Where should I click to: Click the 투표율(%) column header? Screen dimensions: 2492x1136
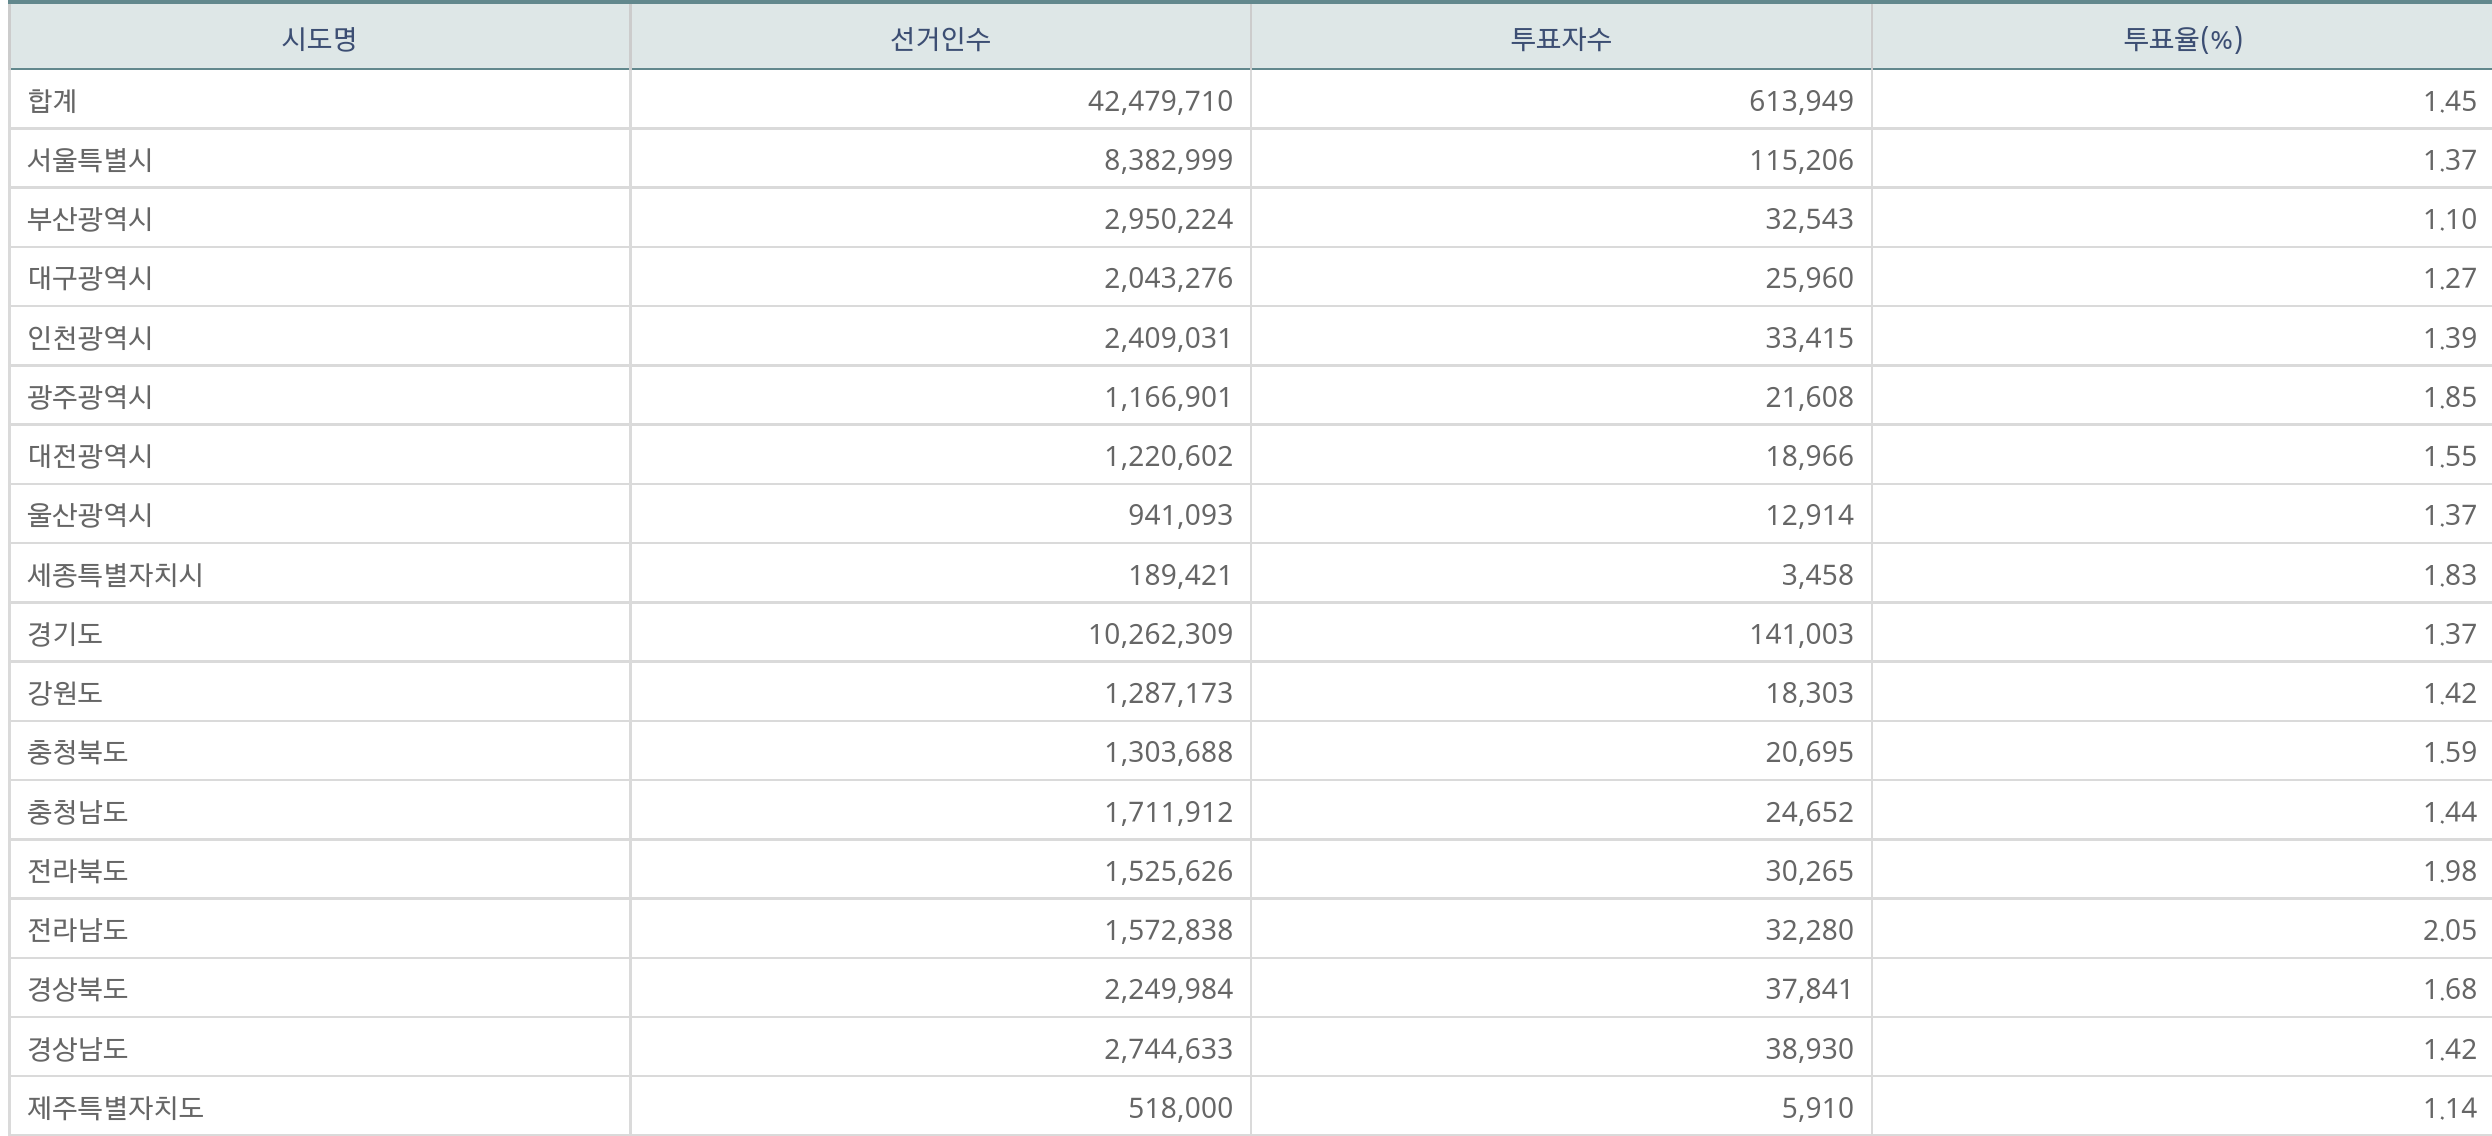(x=2182, y=39)
